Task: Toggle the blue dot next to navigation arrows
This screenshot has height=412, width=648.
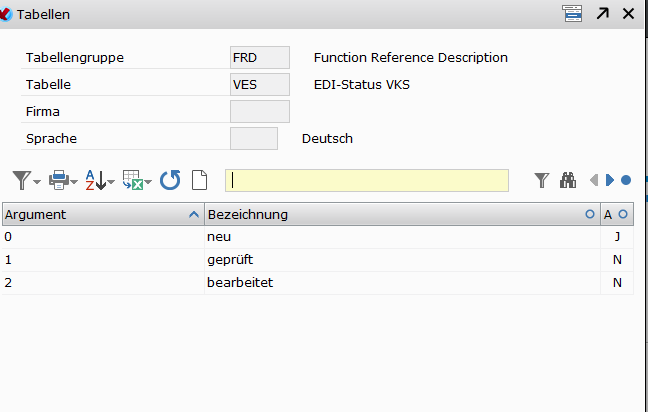Action: click(626, 180)
